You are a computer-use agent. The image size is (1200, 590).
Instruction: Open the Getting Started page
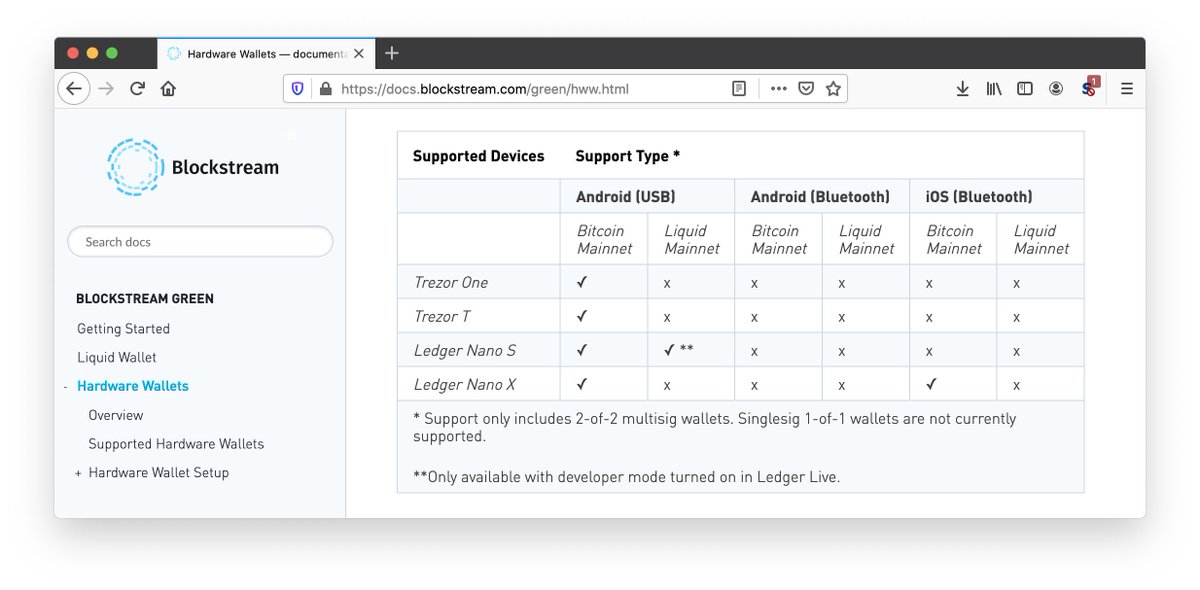click(x=123, y=329)
